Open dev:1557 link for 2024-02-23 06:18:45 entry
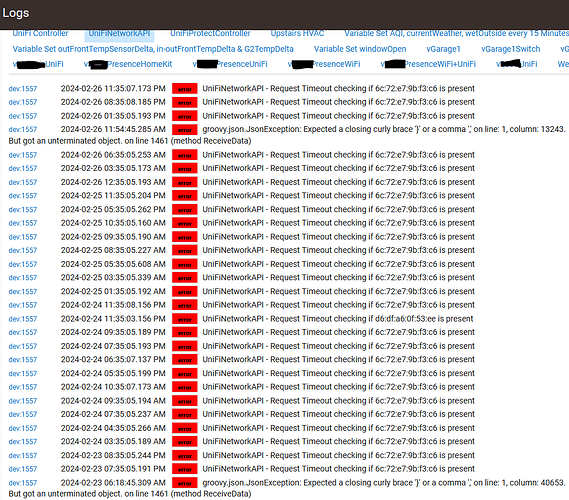 [x=23, y=483]
